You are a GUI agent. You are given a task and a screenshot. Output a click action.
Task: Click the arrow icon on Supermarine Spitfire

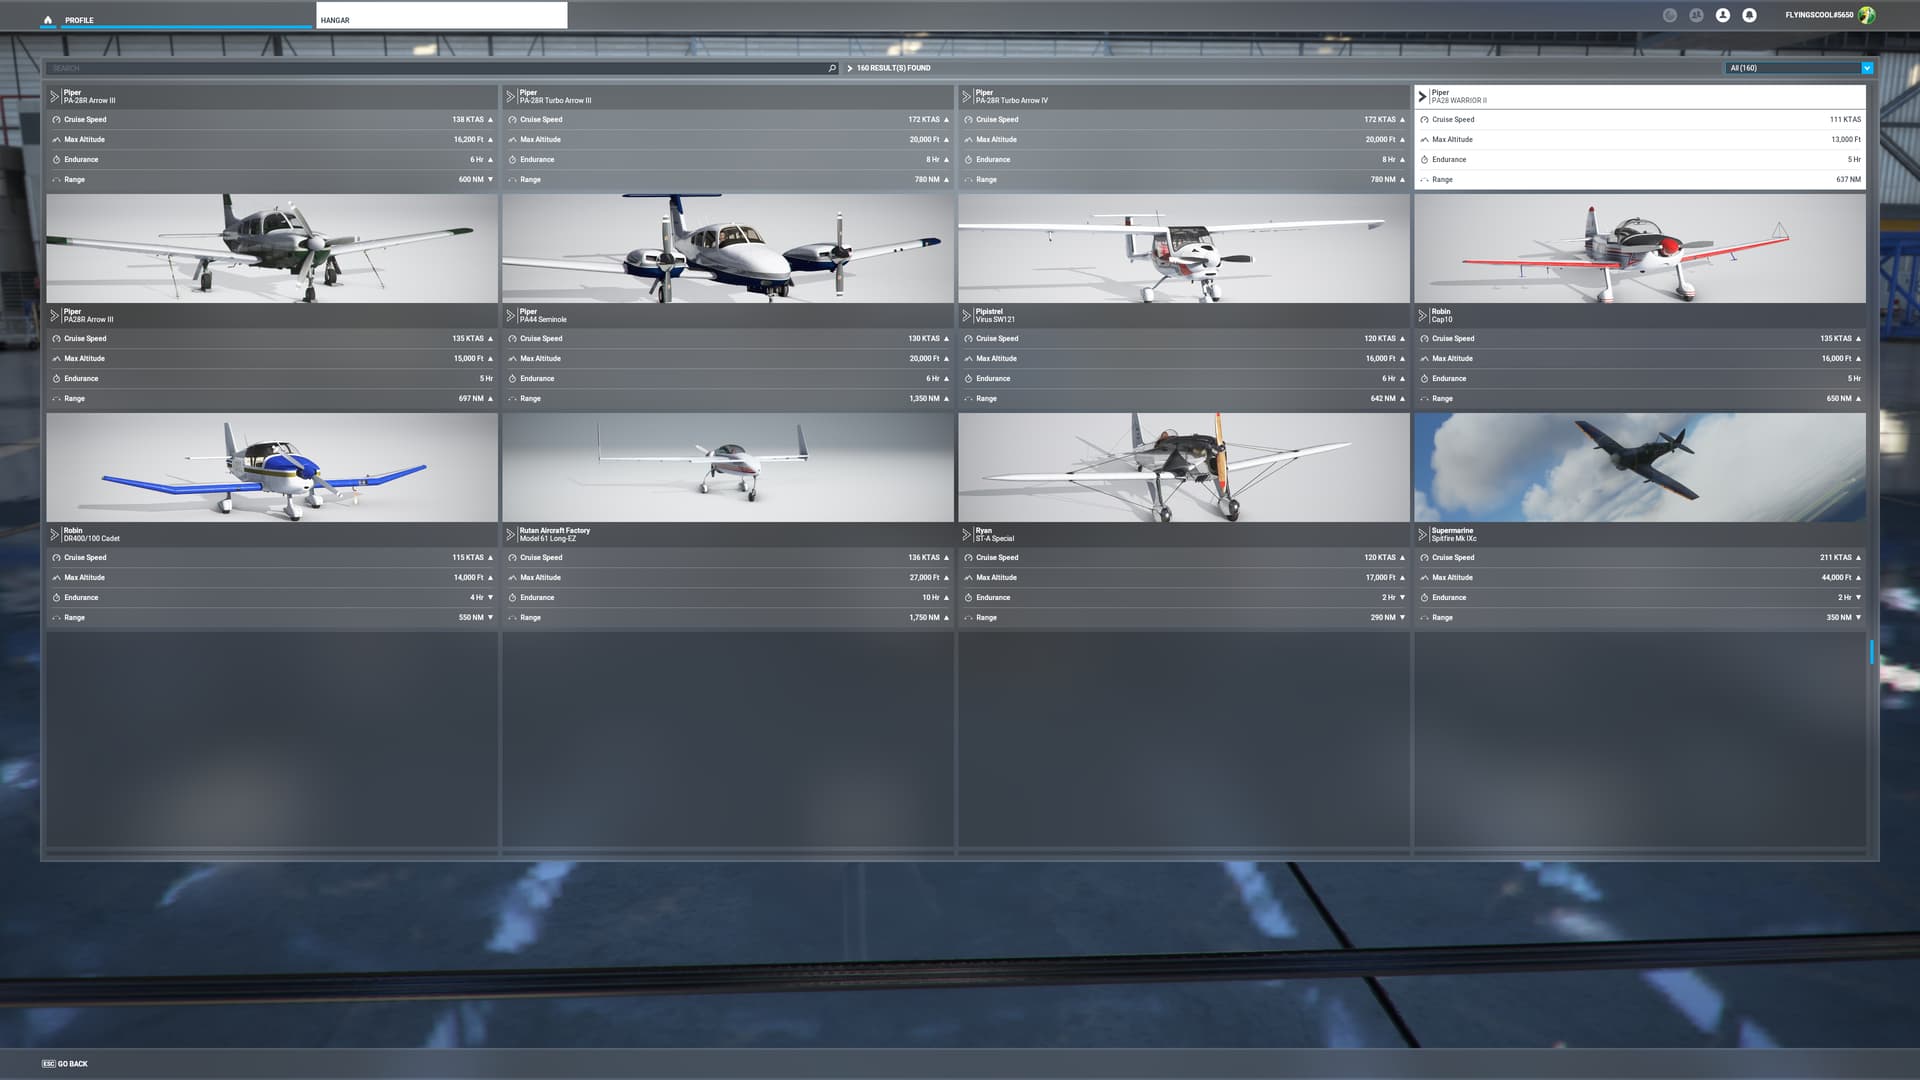pyautogui.click(x=1422, y=535)
